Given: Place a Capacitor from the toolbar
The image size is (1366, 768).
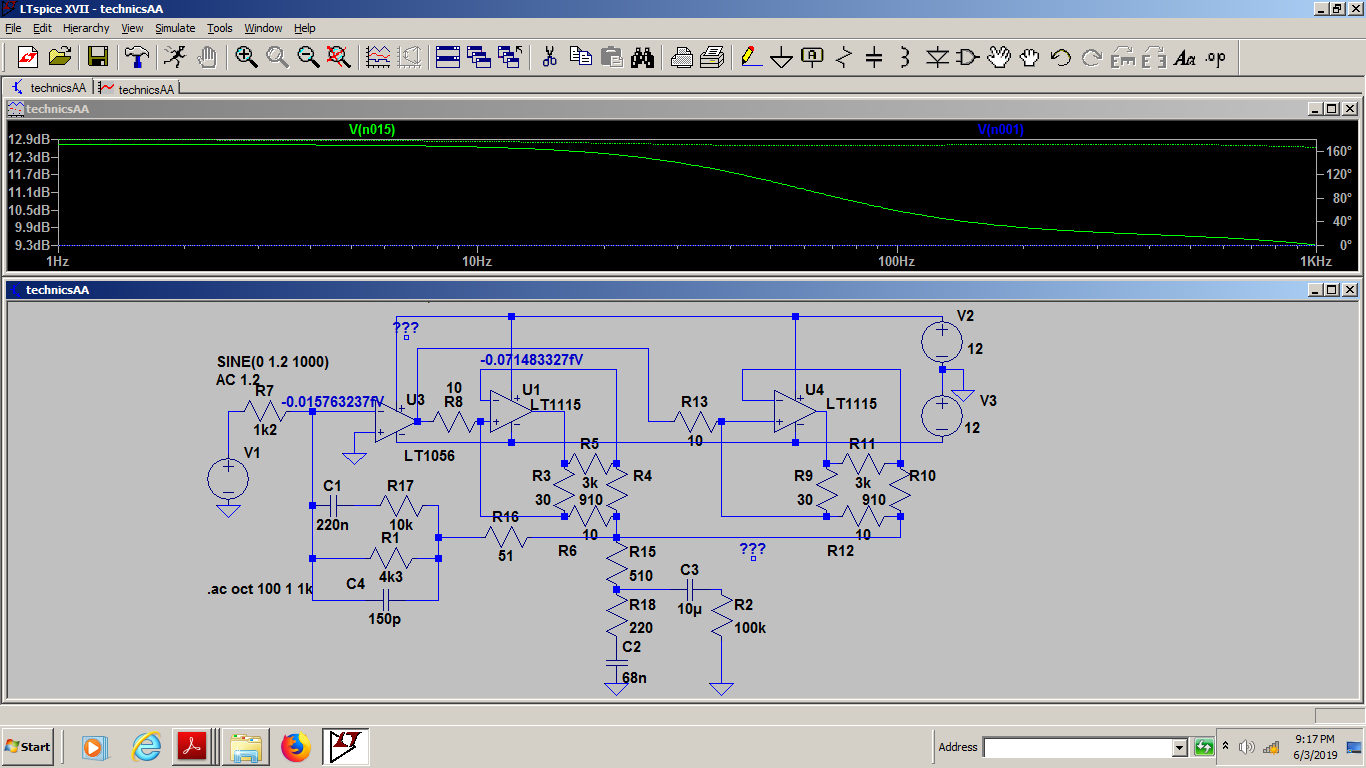Looking at the screenshot, I should click(874, 57).
